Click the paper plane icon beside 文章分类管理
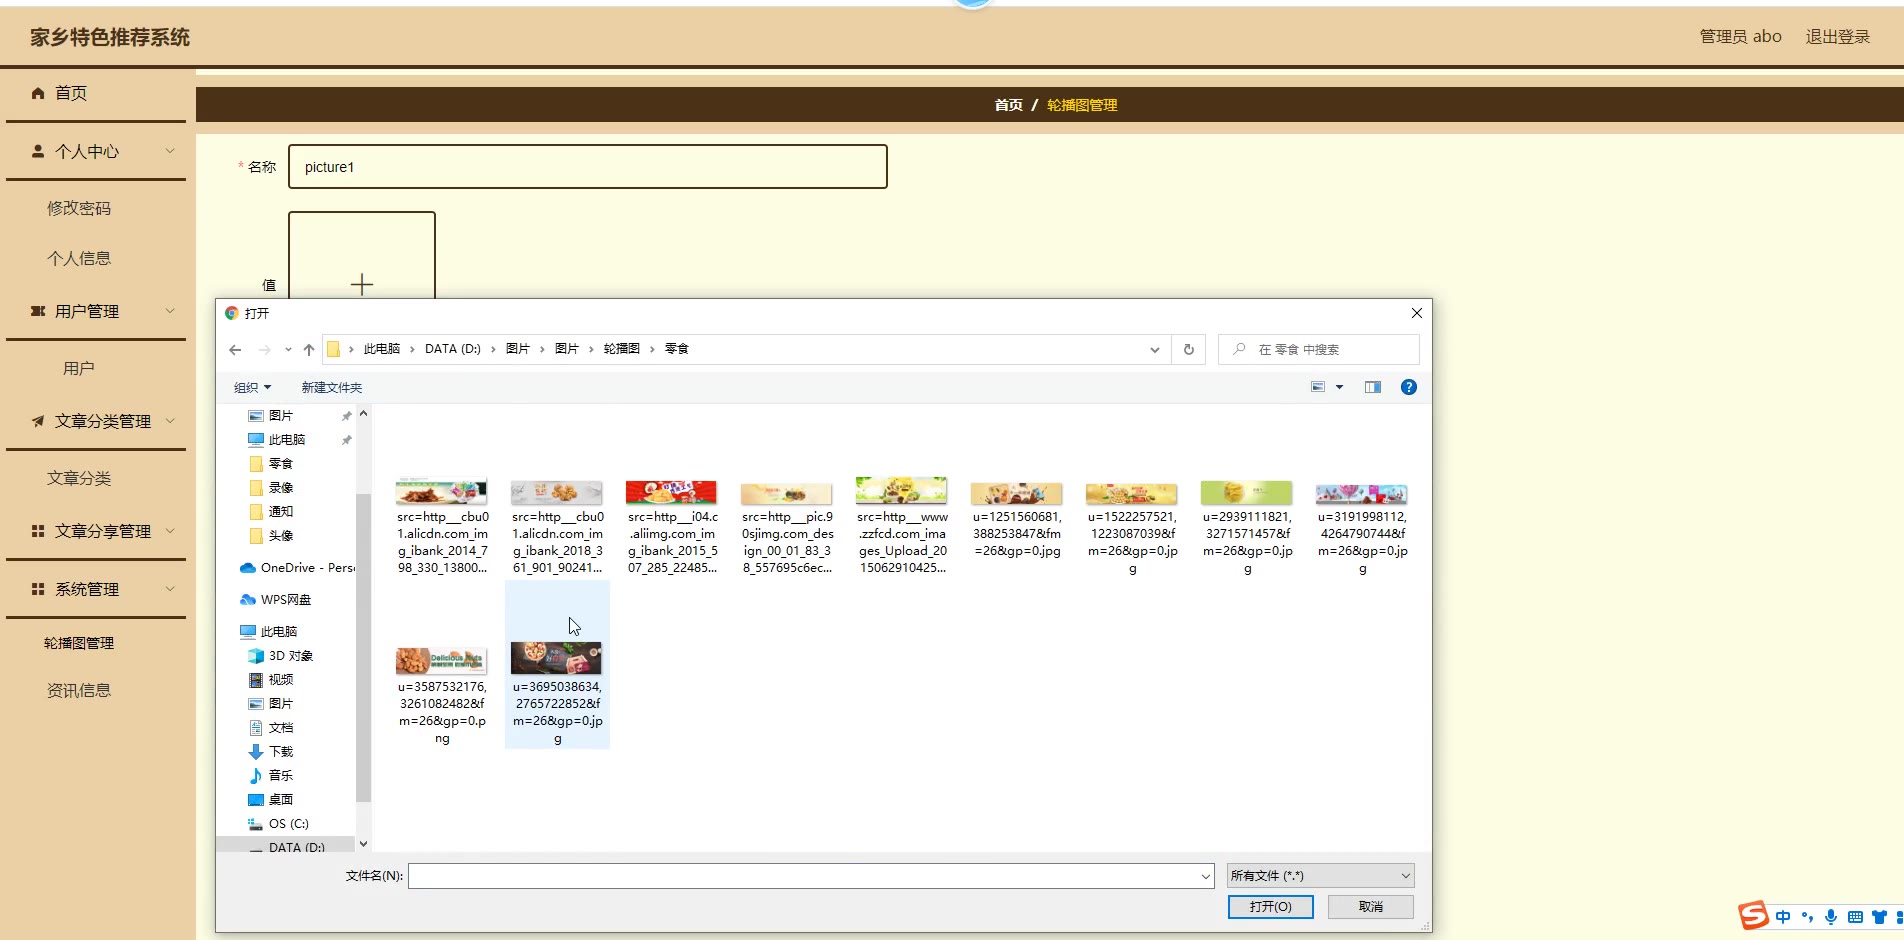This screenshot has width=1904, height=940. click(38, 421)
